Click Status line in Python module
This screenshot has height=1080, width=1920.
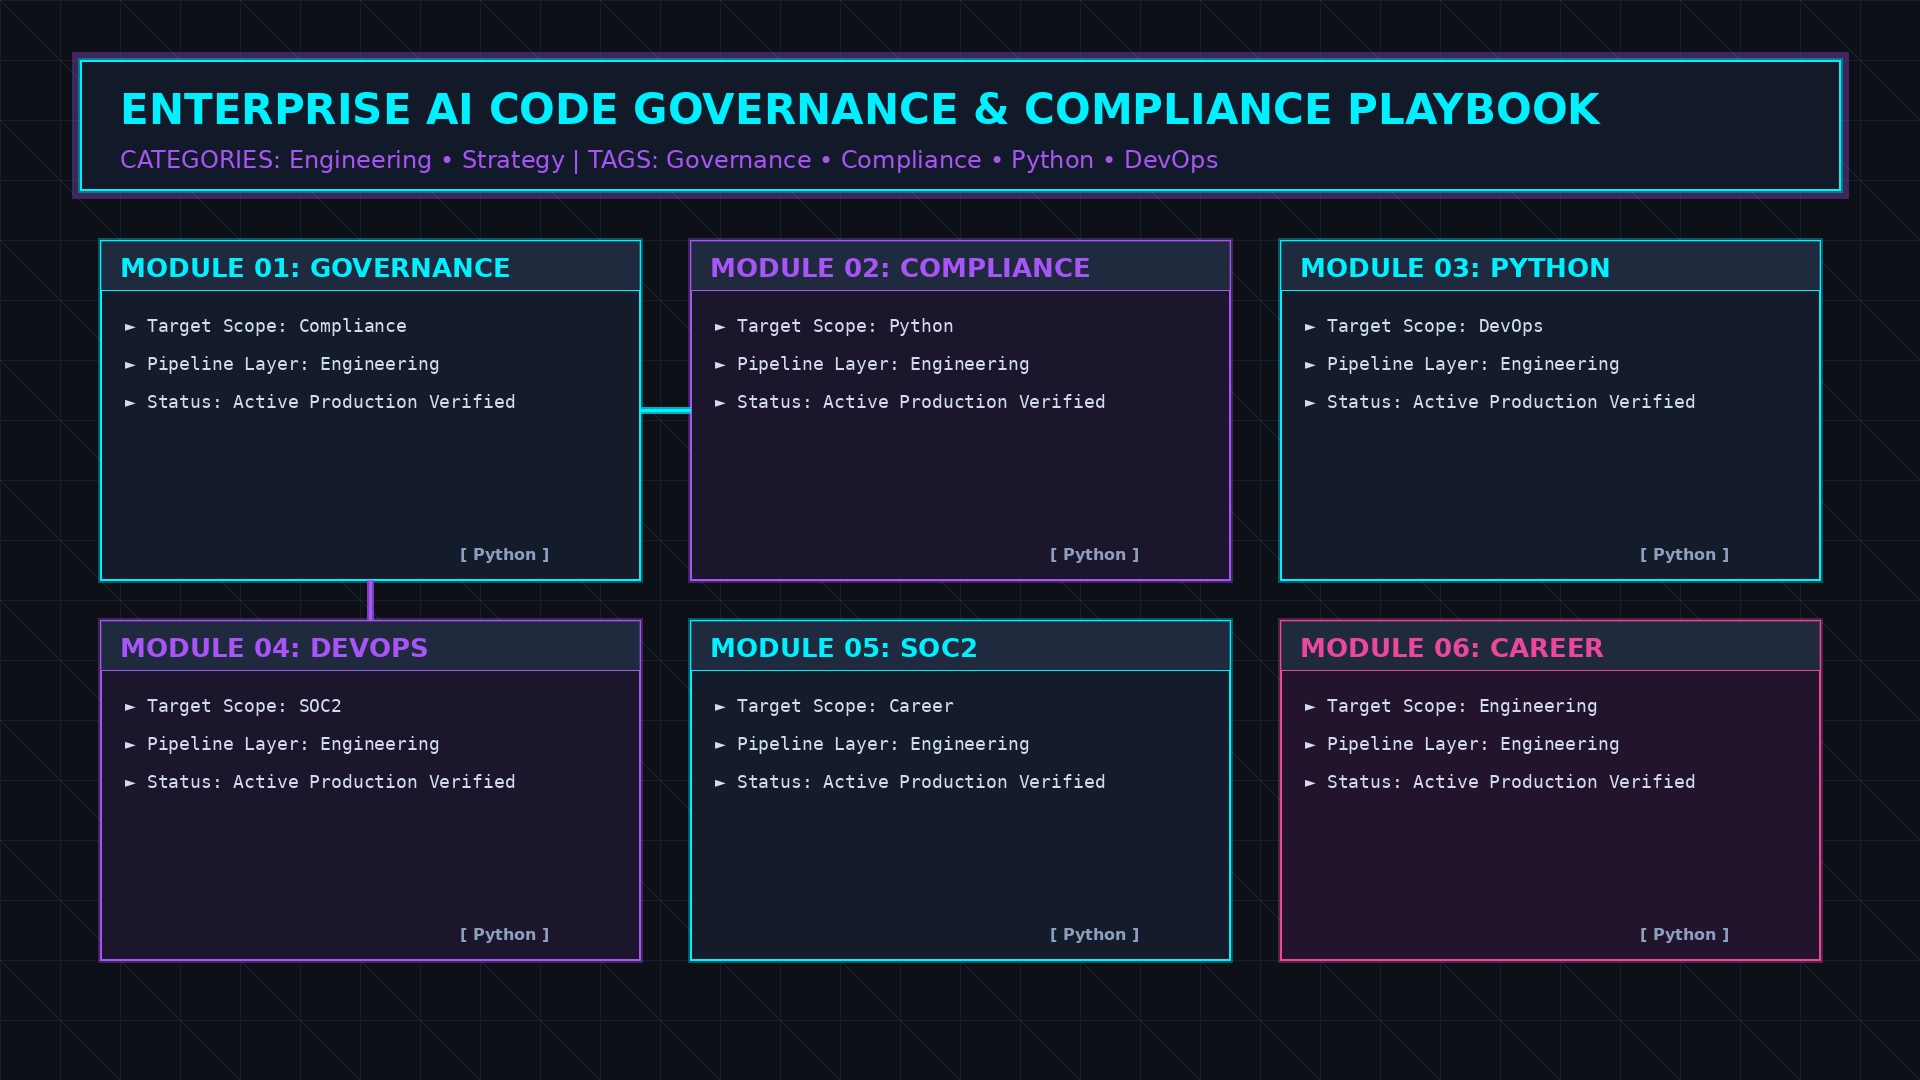[1500, 402]
